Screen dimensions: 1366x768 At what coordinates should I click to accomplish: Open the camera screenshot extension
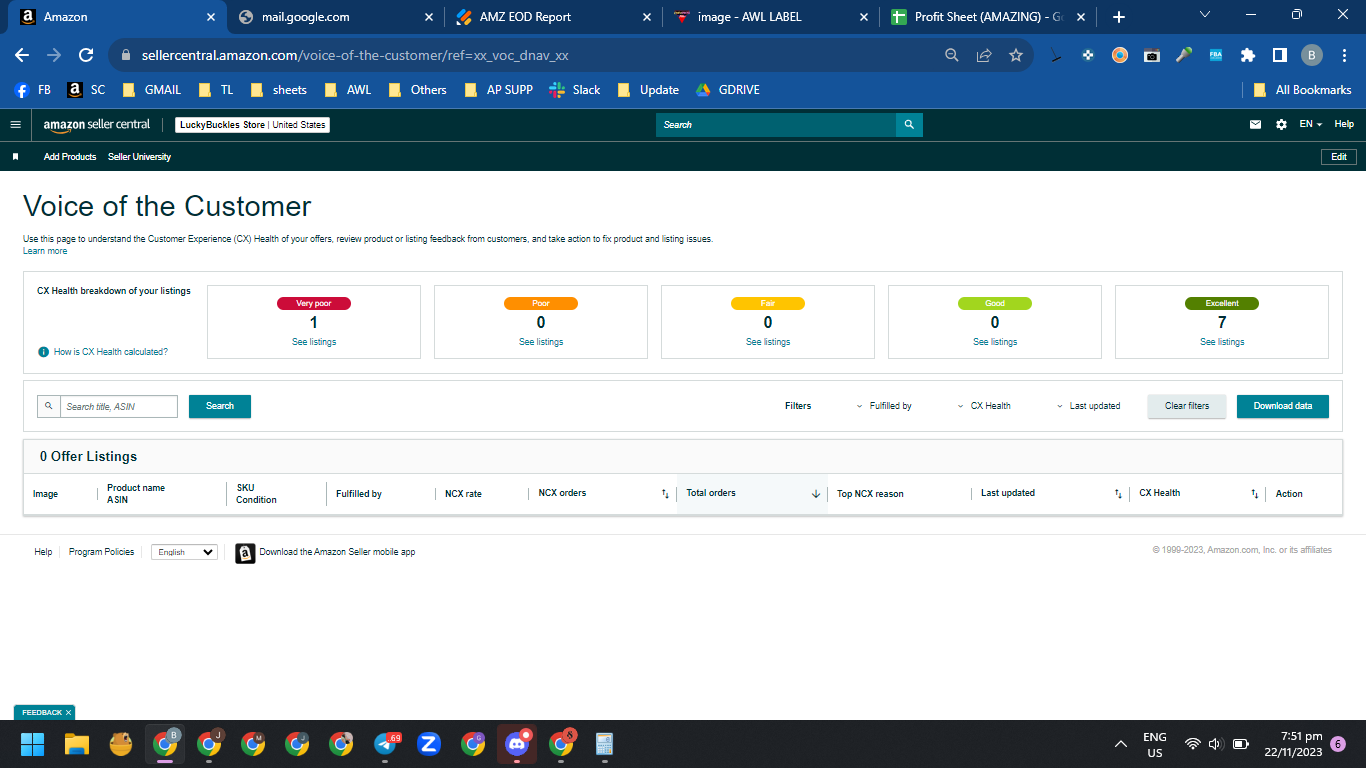click(1152, 56)
